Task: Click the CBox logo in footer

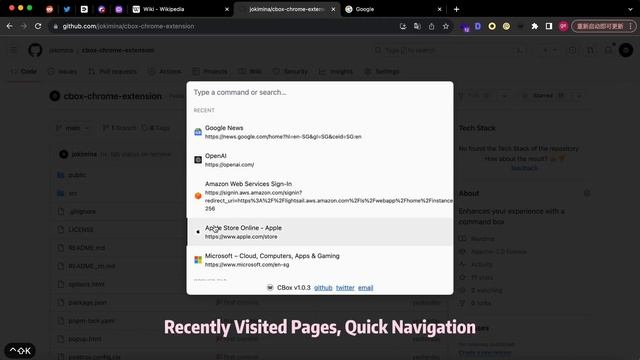Action: pos(270,288)
